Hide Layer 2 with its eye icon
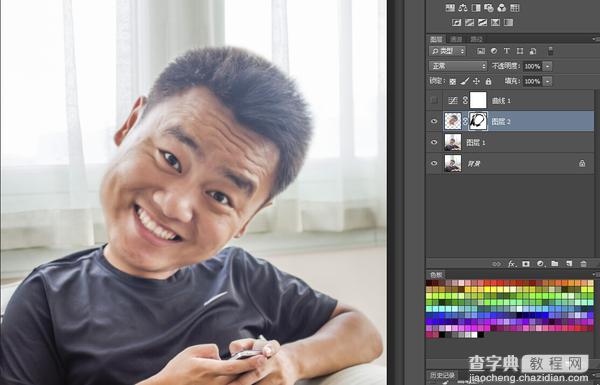The image size is (600, 385). point(434,121)
